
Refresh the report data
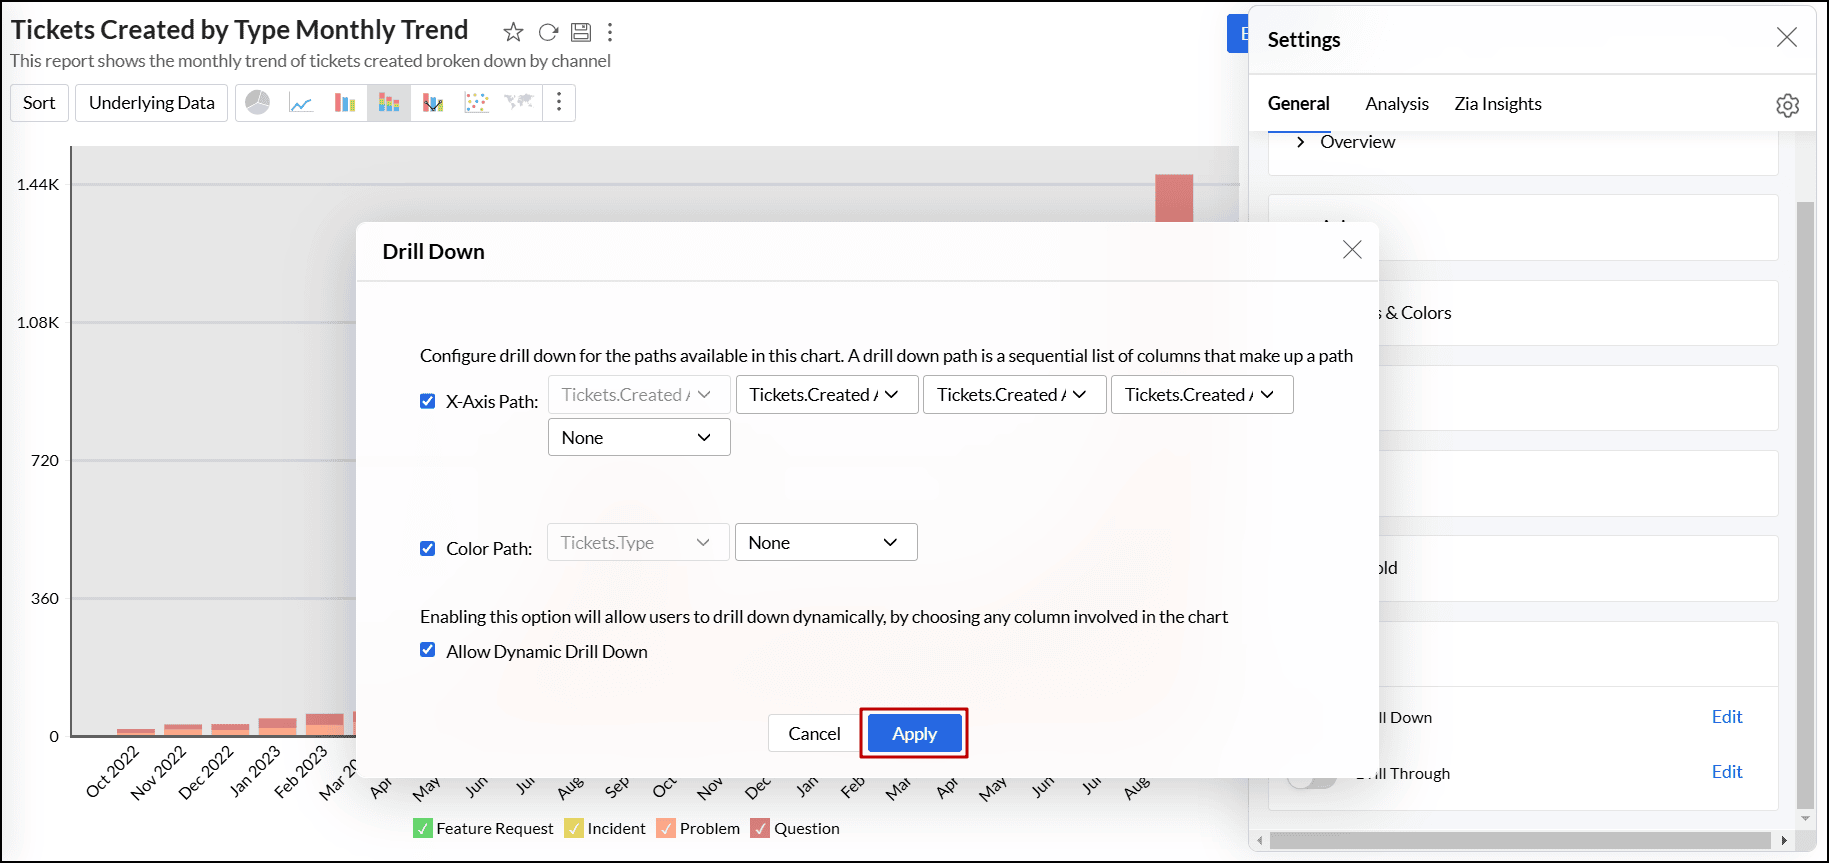coord(548,32)
